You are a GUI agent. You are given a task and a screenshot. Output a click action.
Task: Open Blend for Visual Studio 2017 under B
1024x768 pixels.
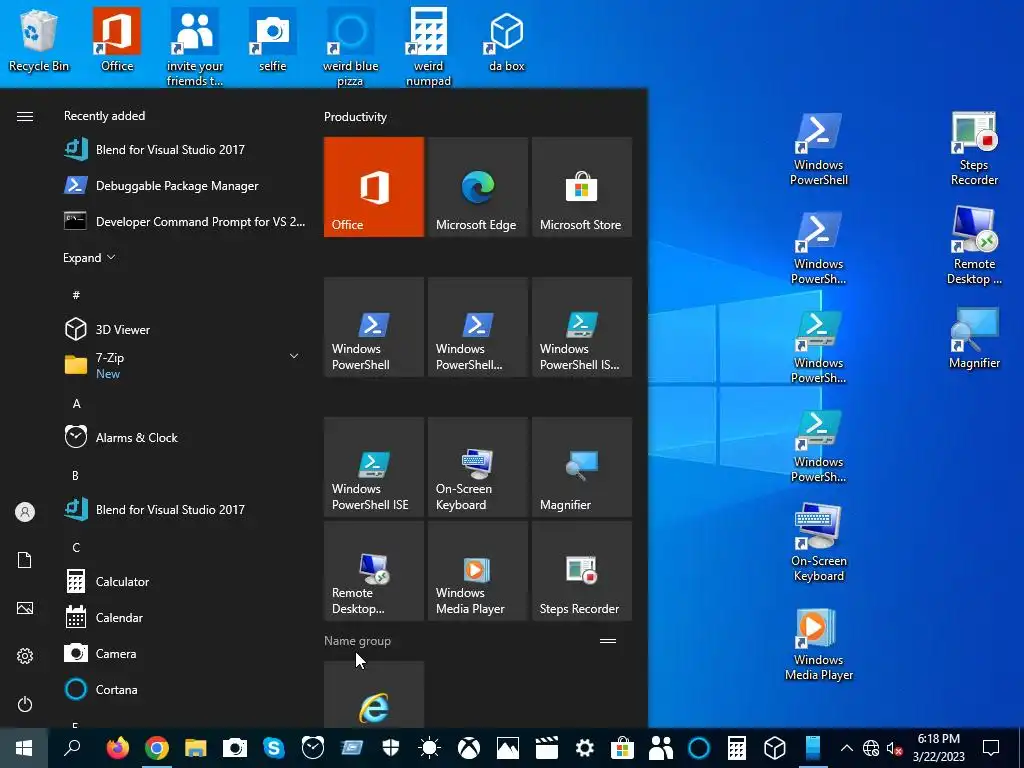(183, 509)
